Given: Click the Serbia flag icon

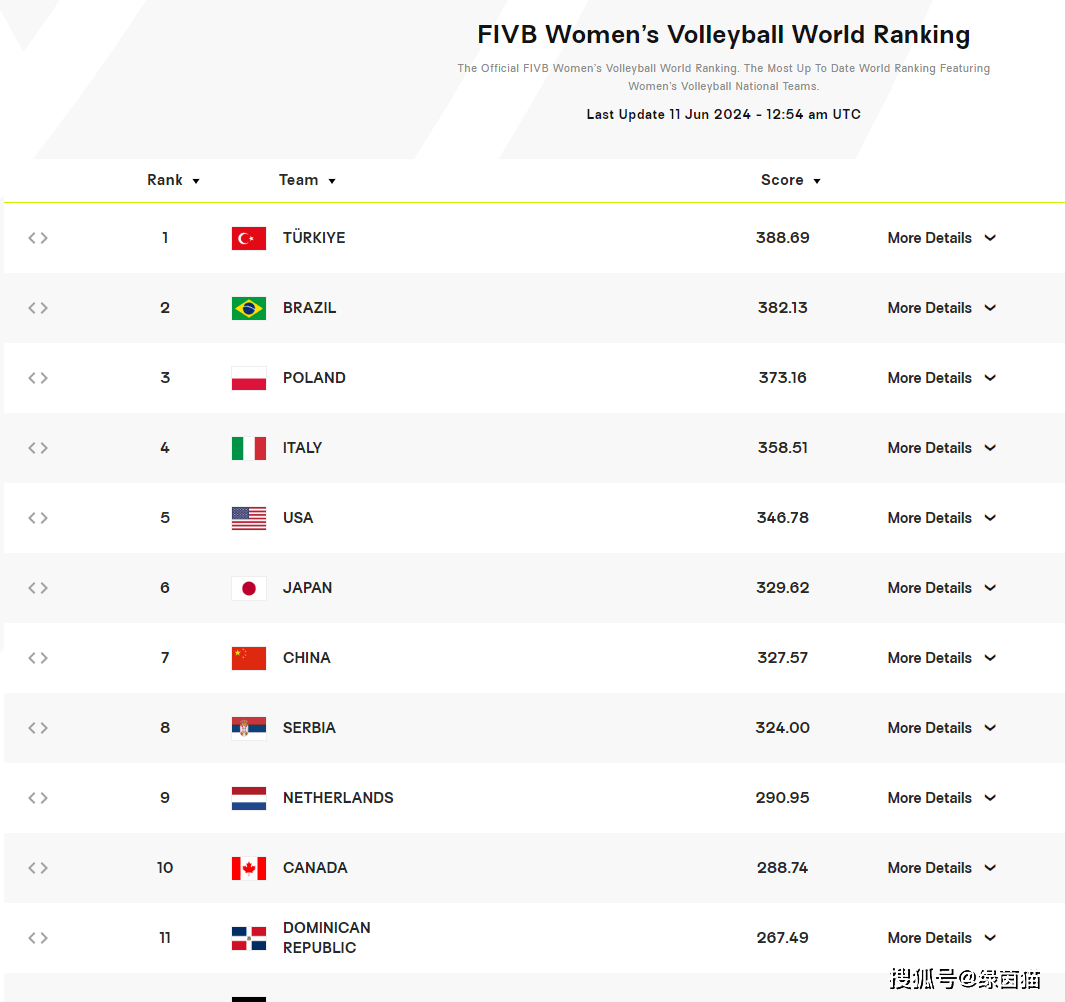Looking at the screenshot, I should 249,728.
